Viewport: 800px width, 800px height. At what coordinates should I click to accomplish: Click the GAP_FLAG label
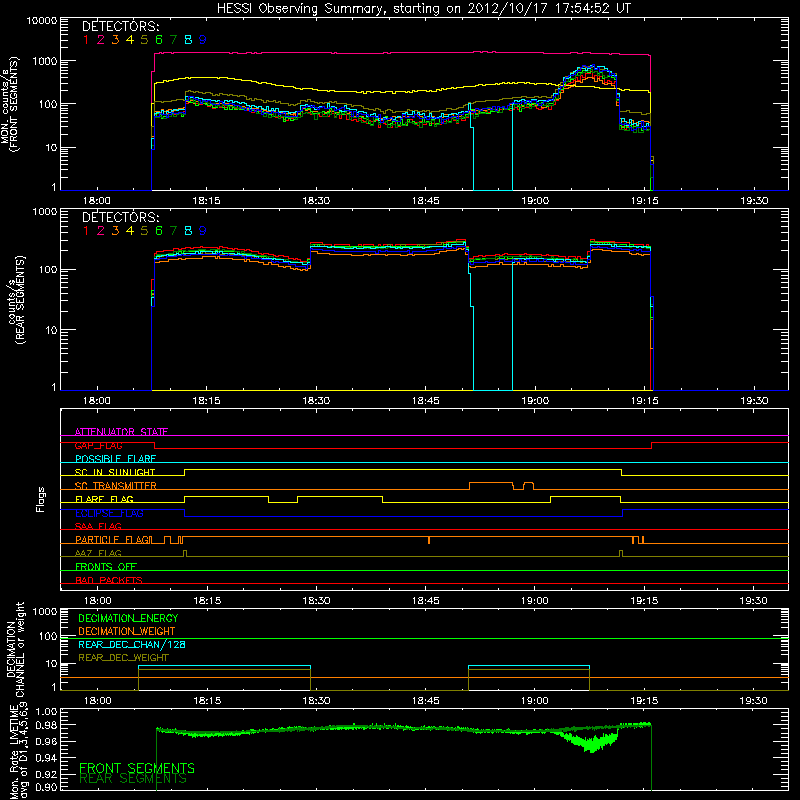click(98, 445)
